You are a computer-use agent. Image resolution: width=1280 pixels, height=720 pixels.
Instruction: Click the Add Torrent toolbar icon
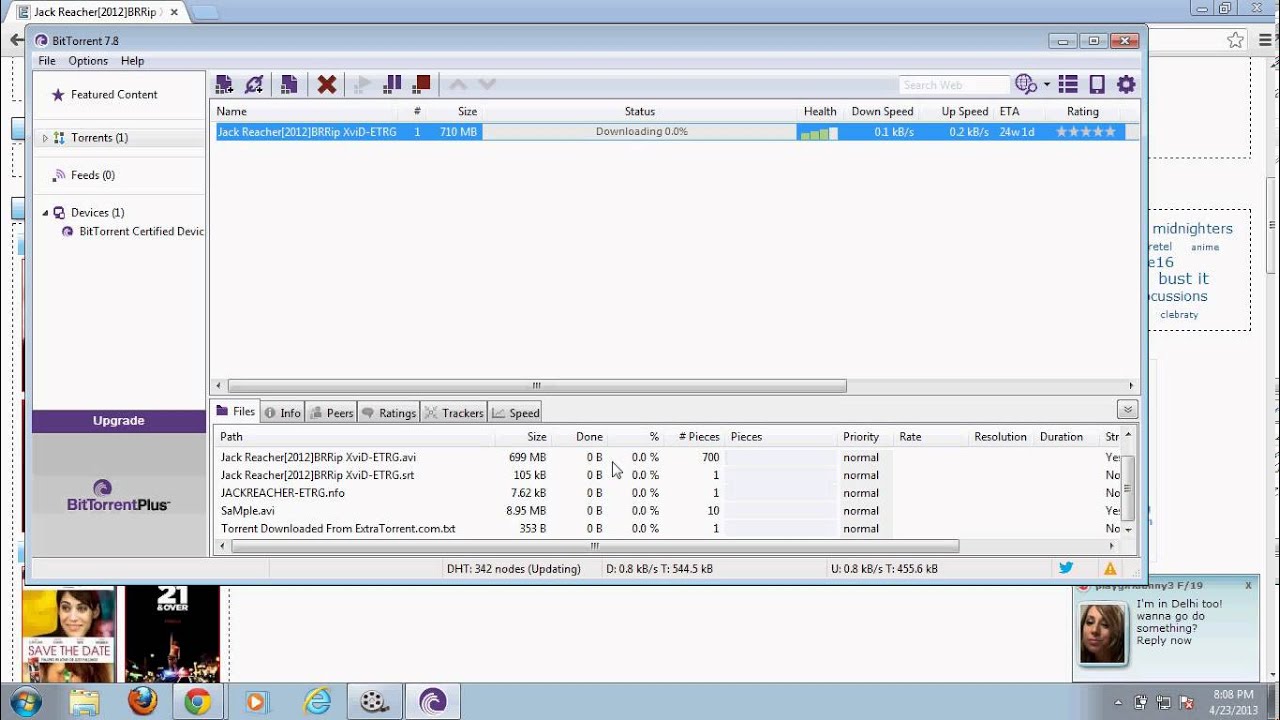click(224, 85)
